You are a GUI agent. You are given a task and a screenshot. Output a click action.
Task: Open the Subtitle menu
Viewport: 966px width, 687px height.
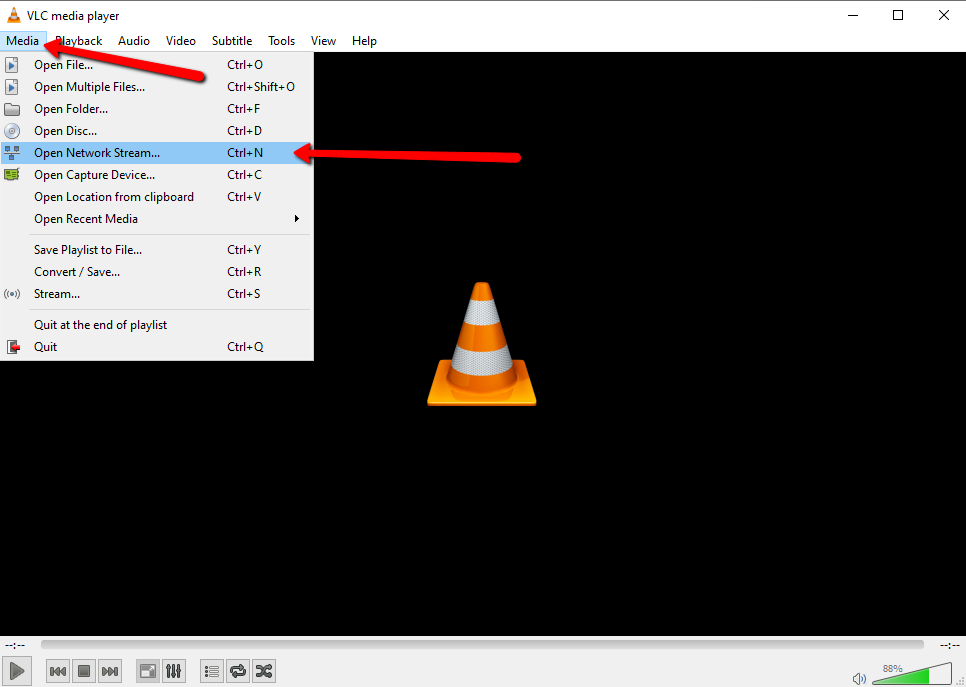point(232,41)
